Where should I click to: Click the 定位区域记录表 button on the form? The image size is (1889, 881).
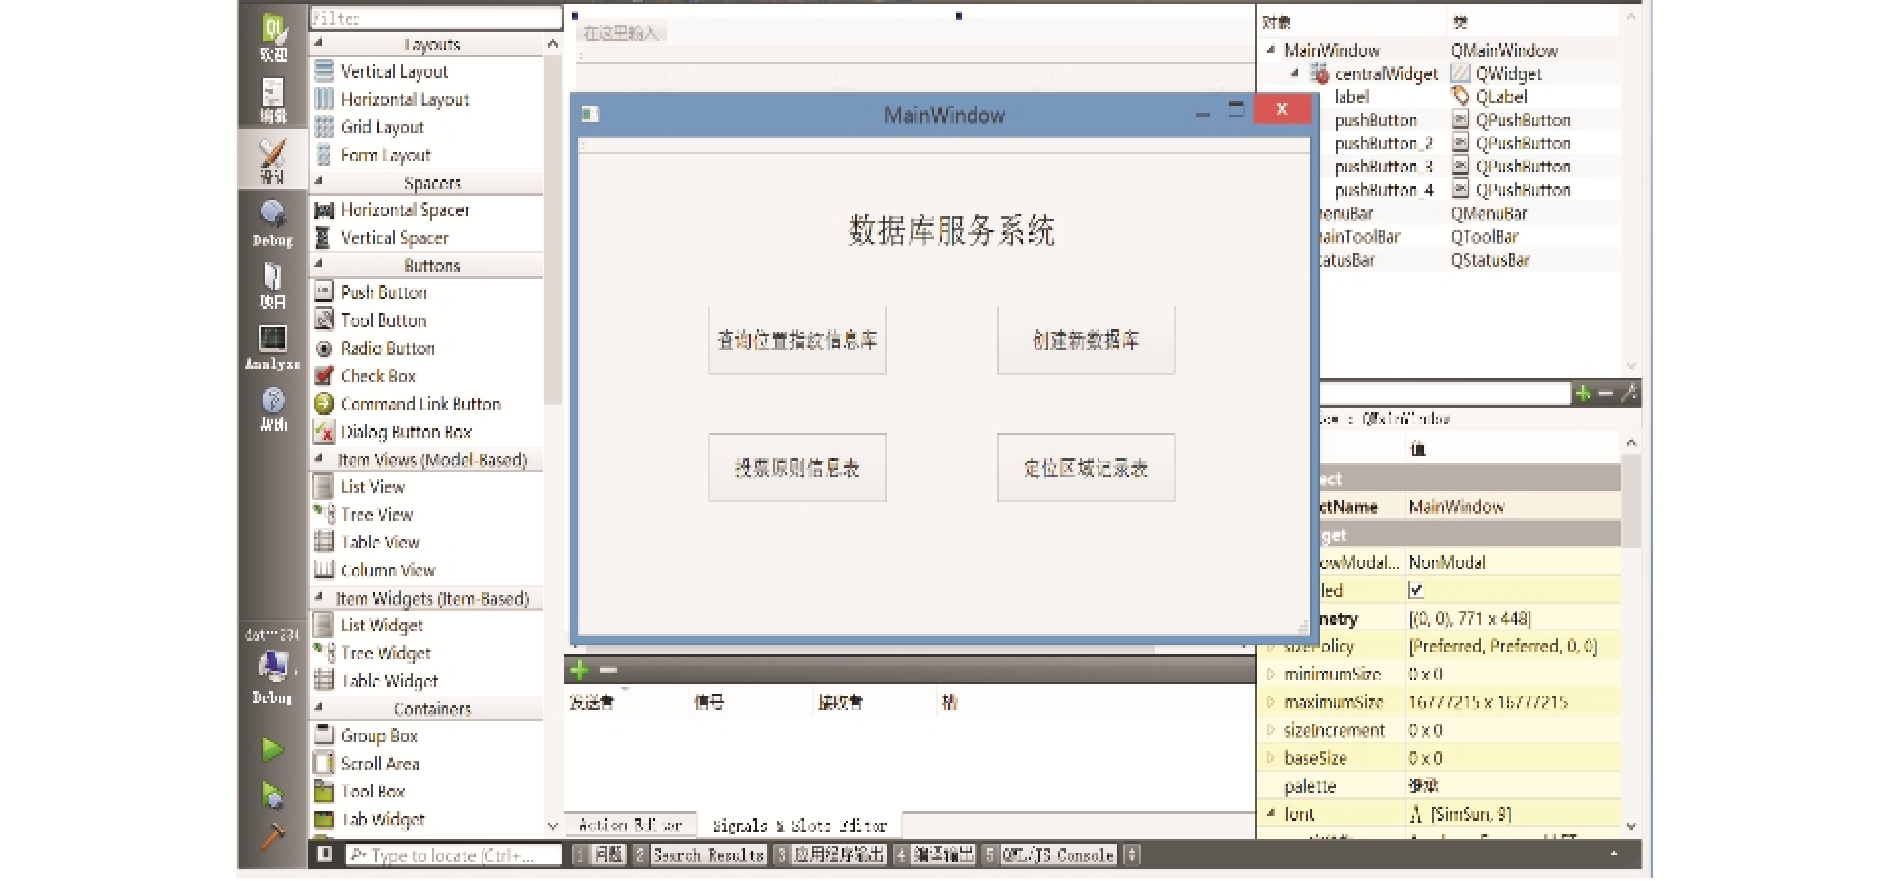coord(1086,468)
